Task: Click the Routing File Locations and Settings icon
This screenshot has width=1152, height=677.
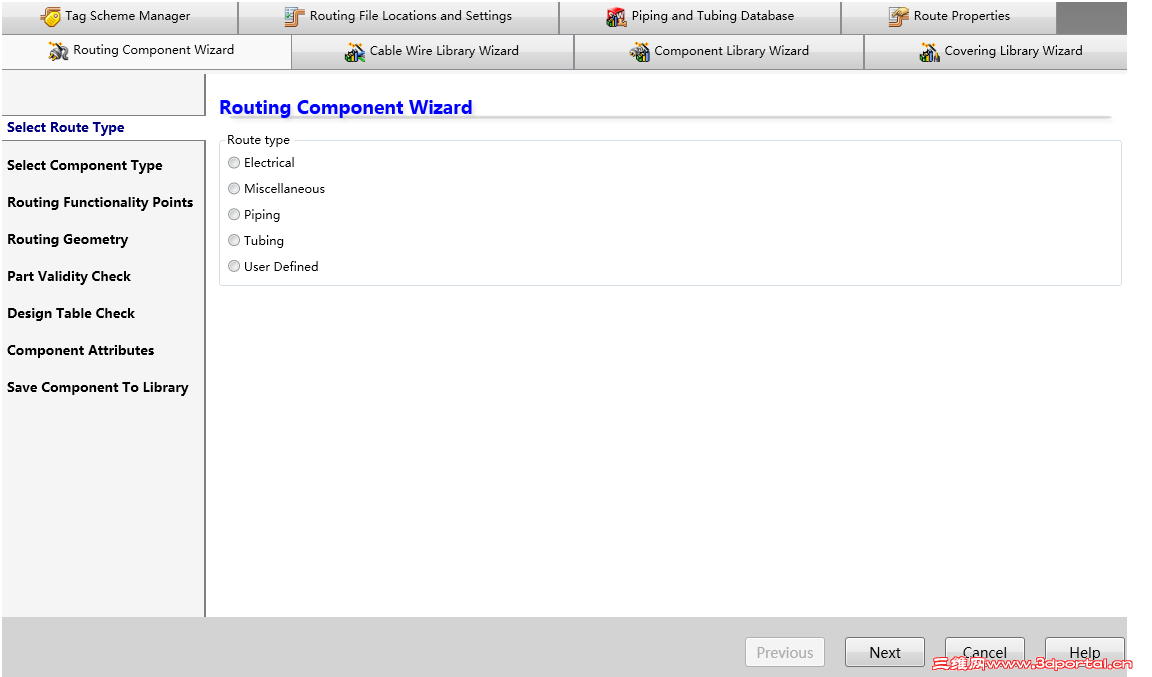Action: (x=294, y=16)
